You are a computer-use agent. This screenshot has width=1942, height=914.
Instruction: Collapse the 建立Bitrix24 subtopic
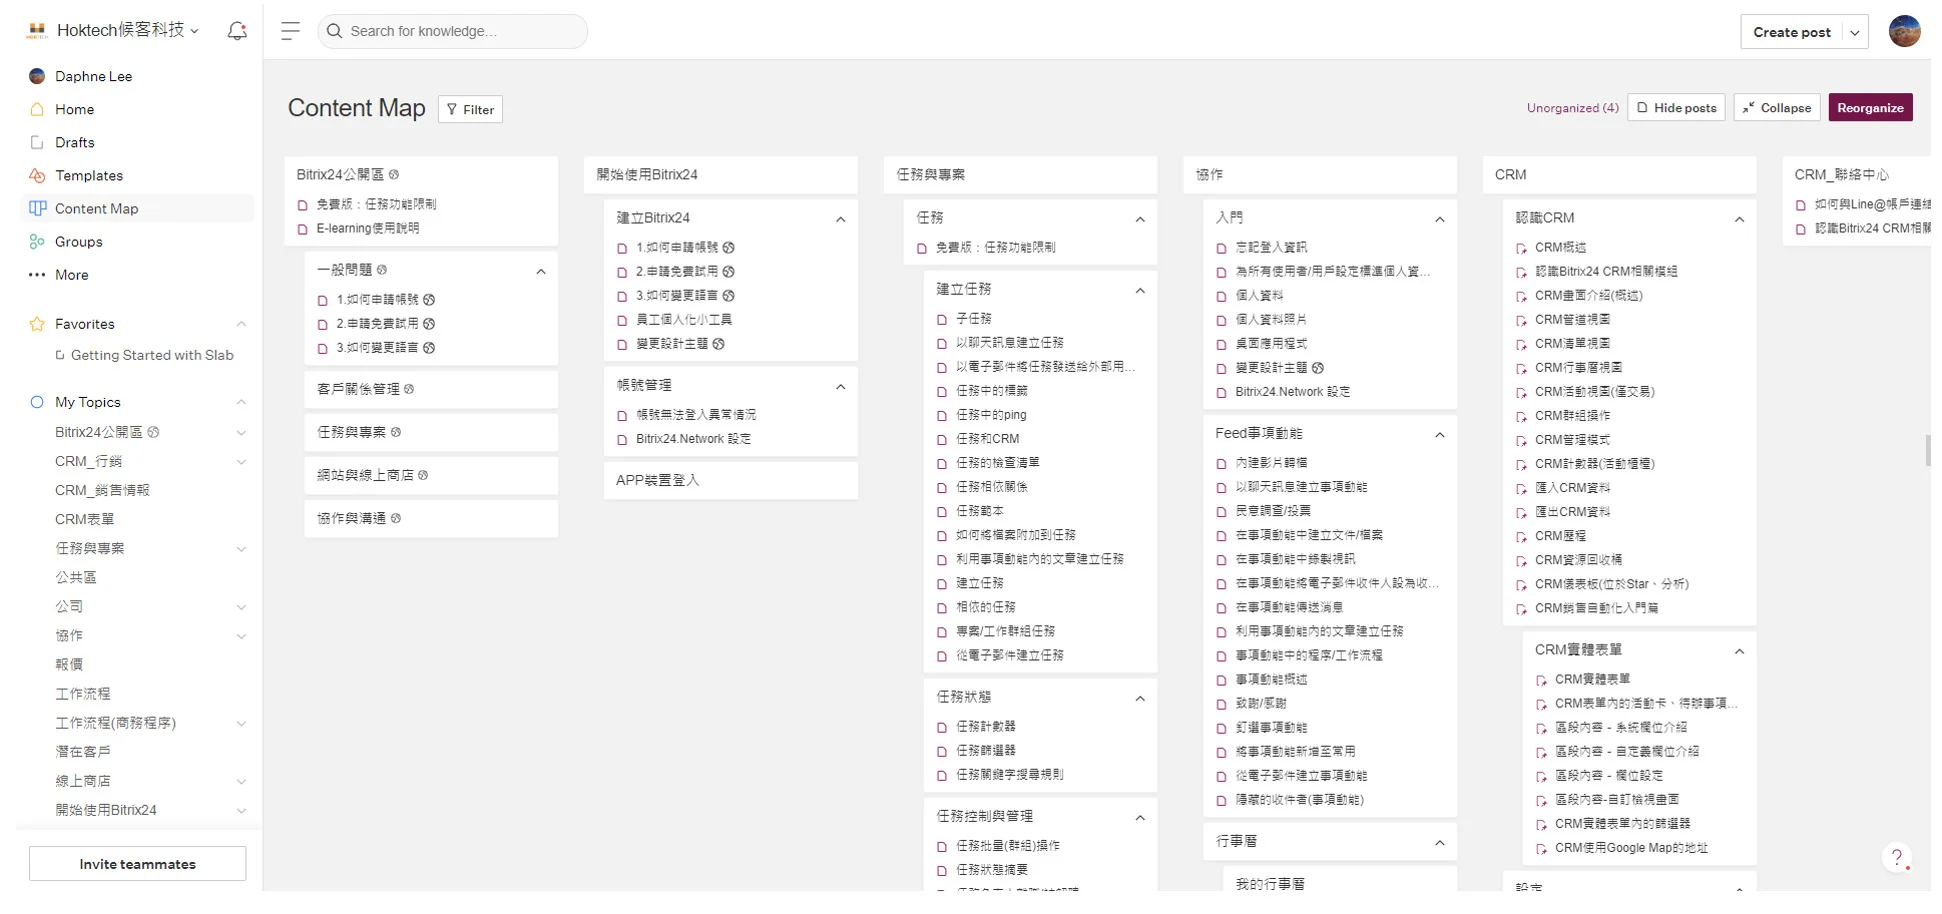(840, 219)
